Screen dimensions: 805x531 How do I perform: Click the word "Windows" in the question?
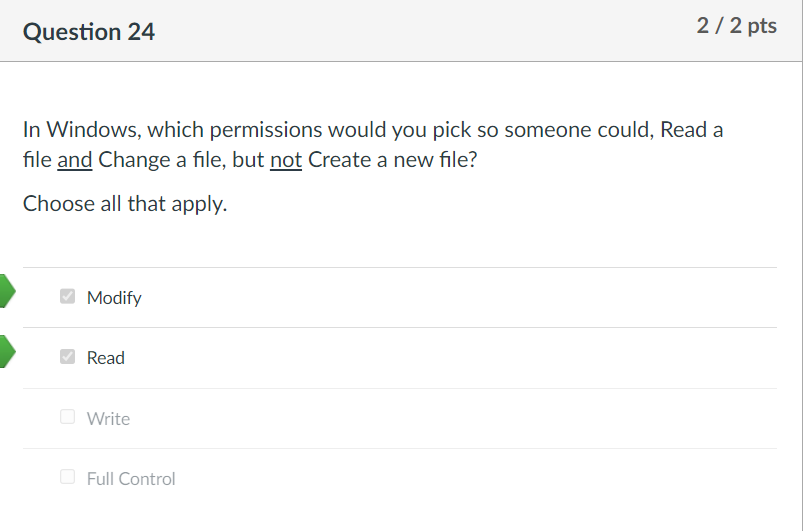pos(93,130)
